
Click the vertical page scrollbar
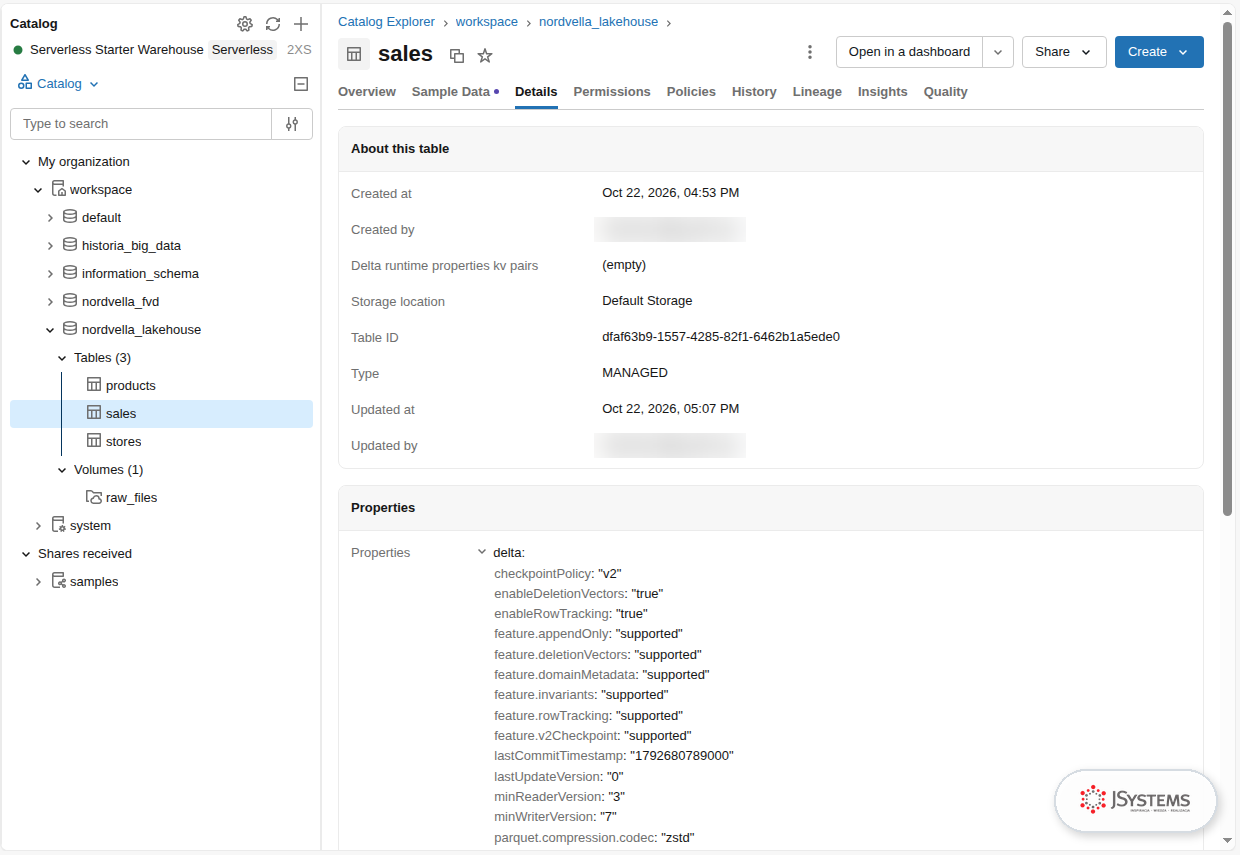1227,270
